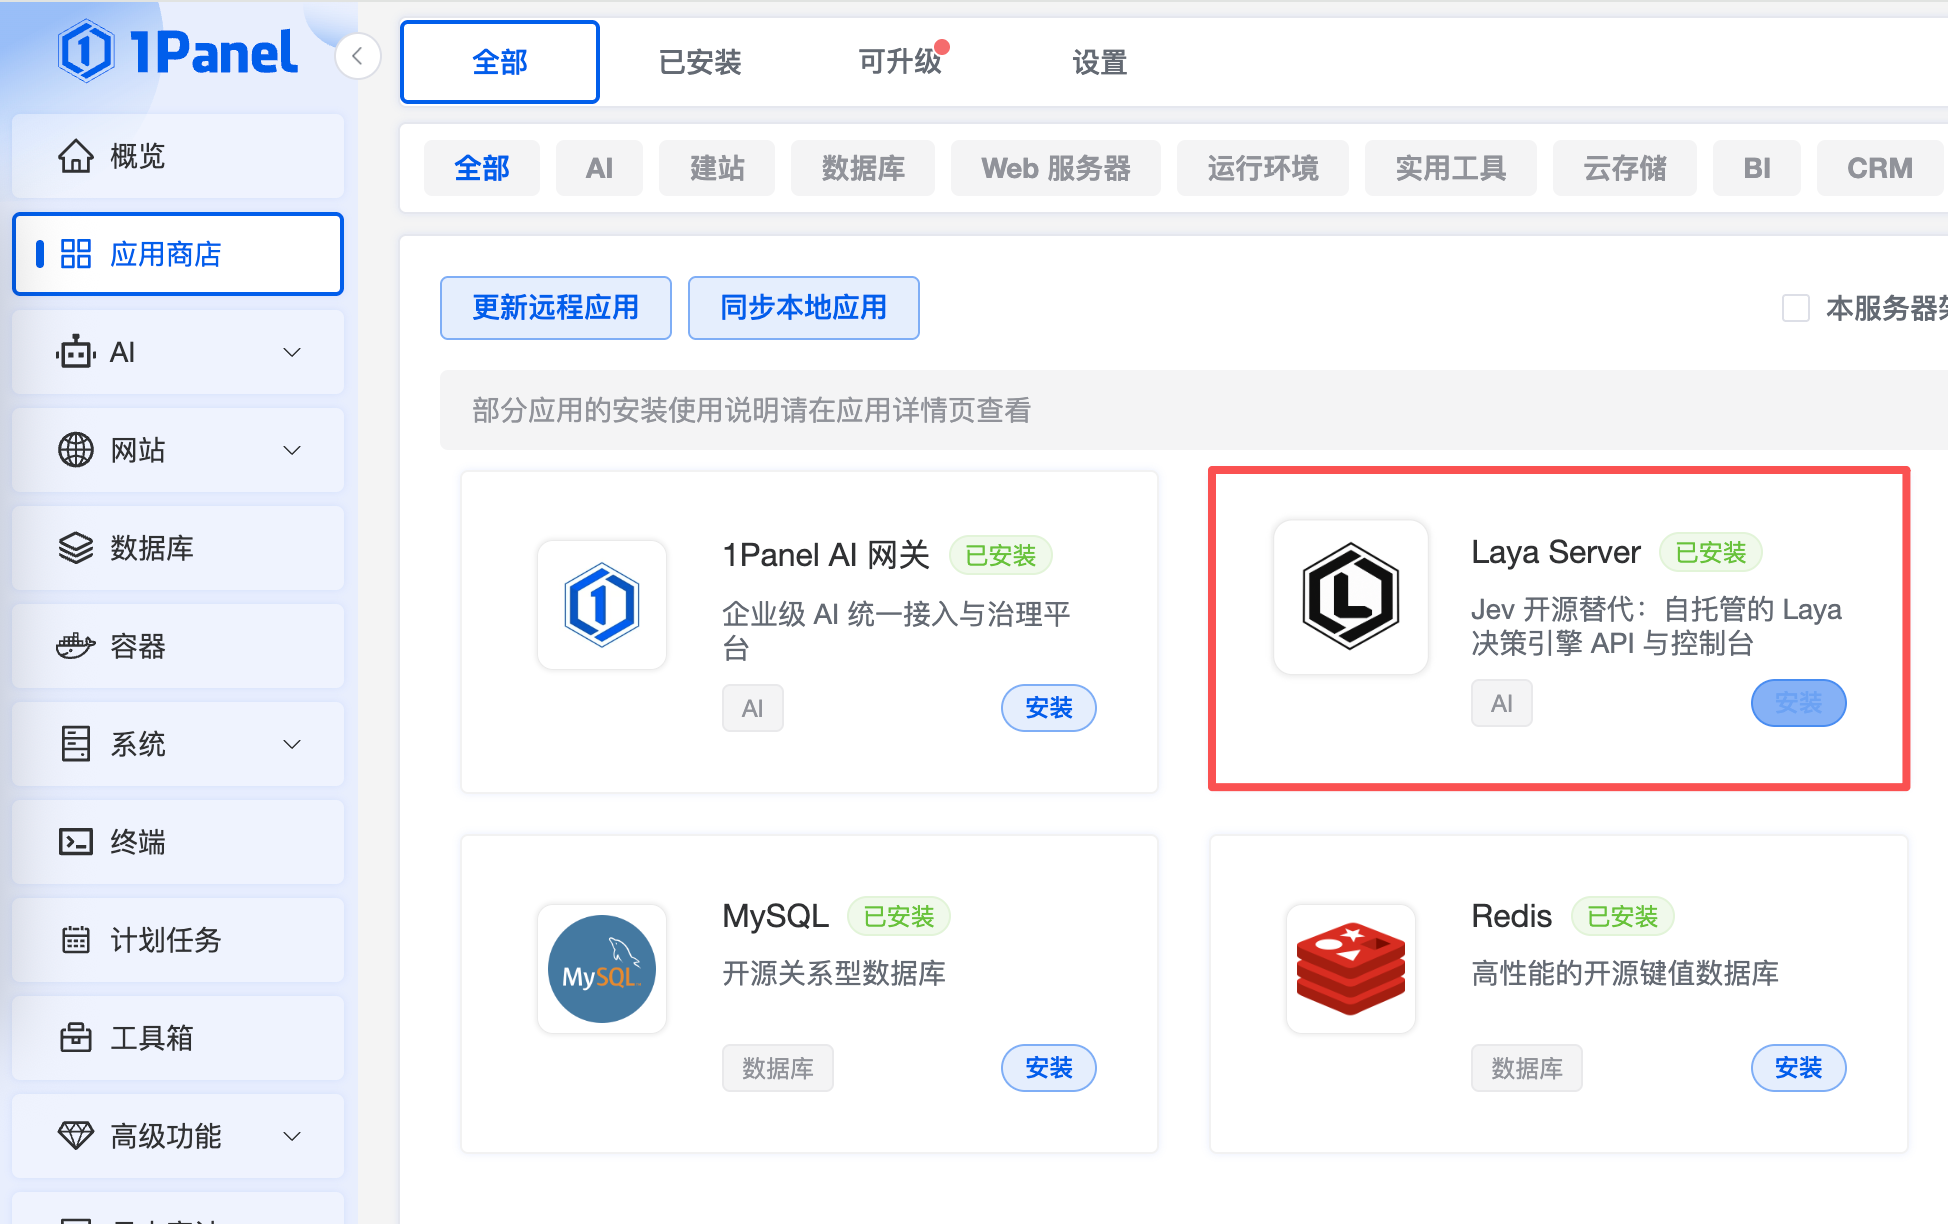Click the 更新远程应用 button
Screen dimensions: 1948x1224
556,308
